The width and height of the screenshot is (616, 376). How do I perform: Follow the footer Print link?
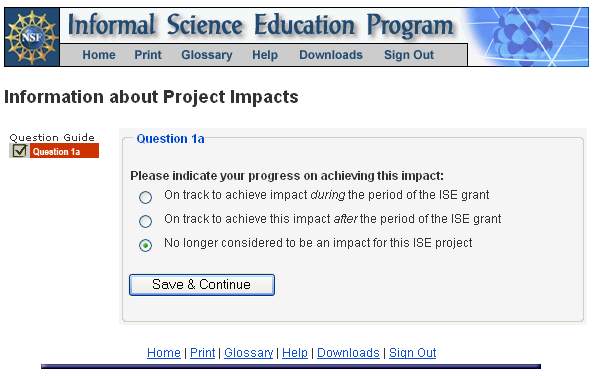point(203,353)
